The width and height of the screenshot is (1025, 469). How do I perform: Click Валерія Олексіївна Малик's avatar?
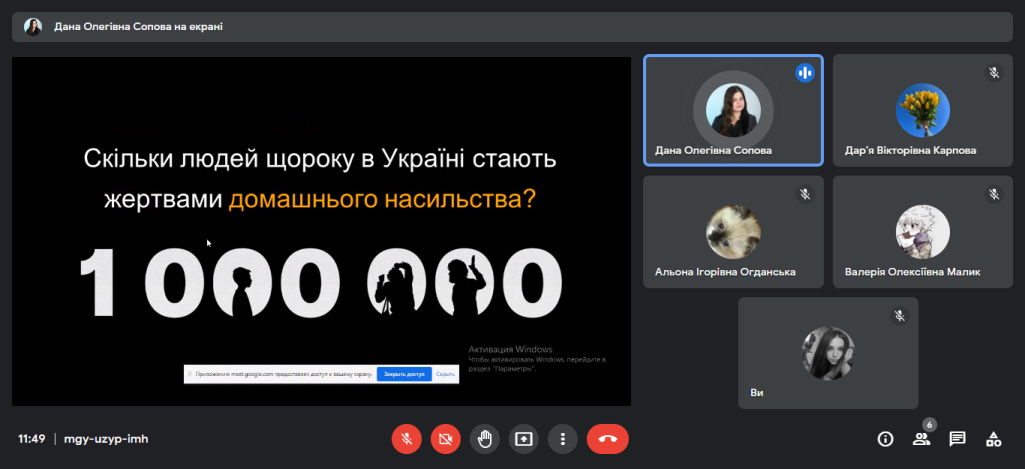(922, 232)
